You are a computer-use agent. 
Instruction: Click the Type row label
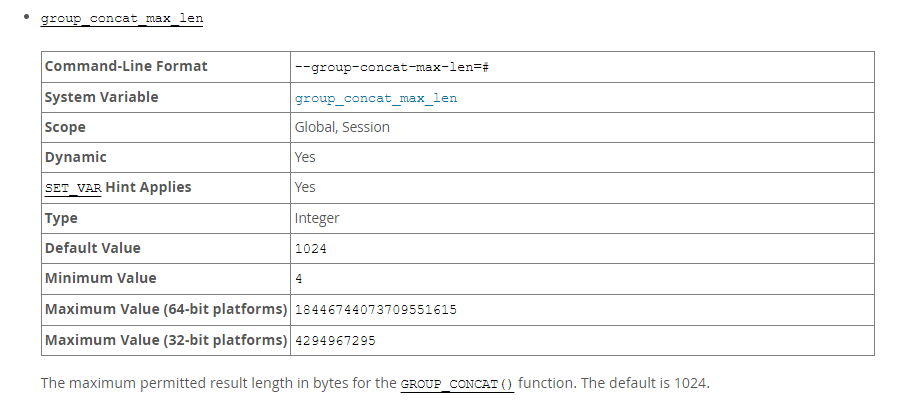tap(61, 218)
